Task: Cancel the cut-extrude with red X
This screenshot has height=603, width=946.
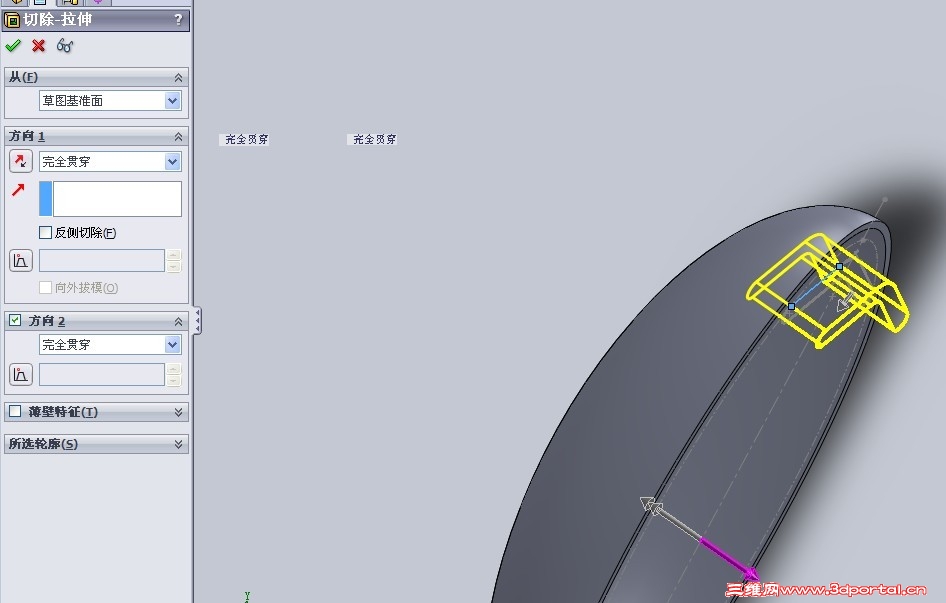Action: tap(39, 45)
